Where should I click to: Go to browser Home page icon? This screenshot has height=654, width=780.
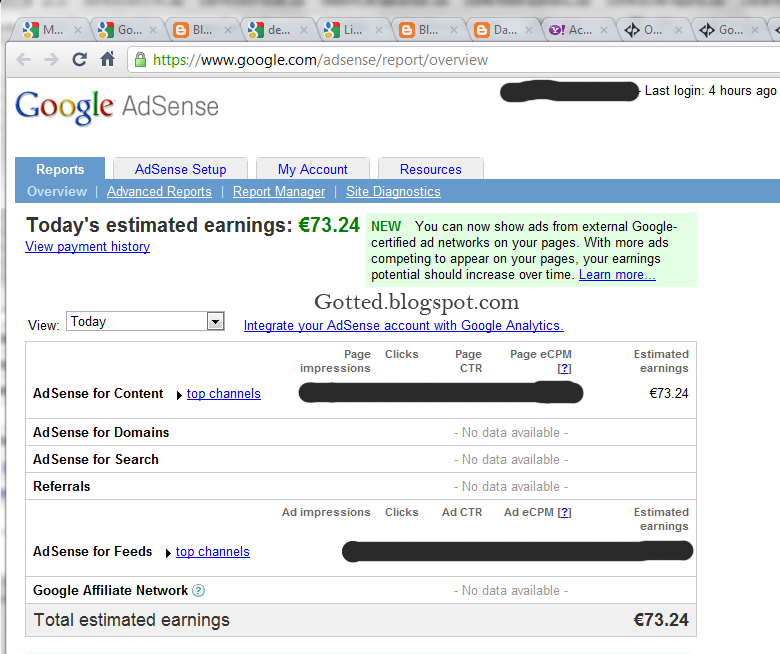pyautogui.click(x=107, y=59)
